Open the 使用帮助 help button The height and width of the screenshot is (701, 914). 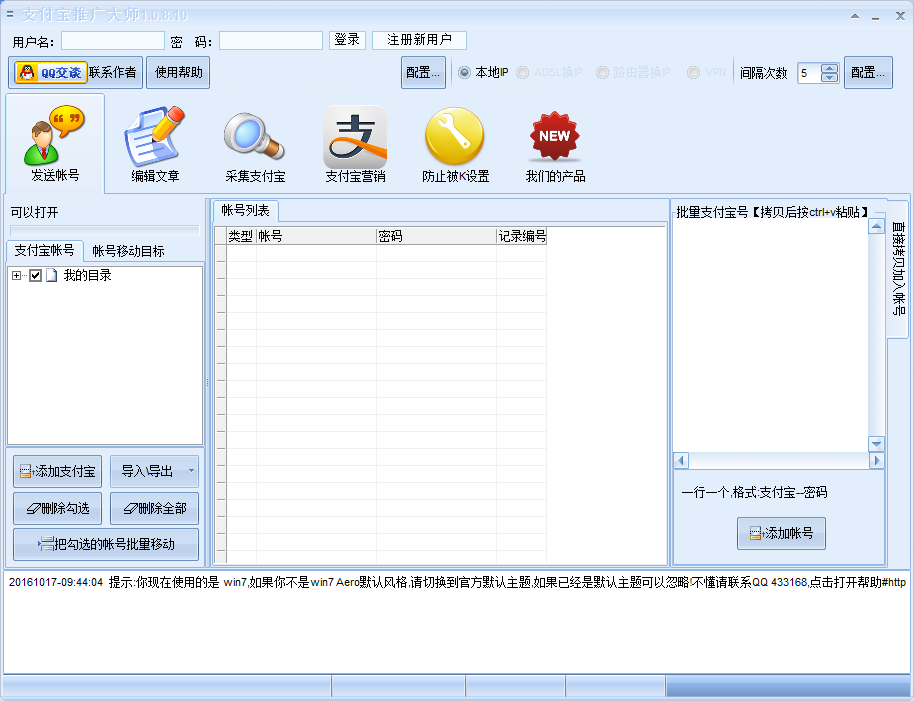click(x=178, y=72)
